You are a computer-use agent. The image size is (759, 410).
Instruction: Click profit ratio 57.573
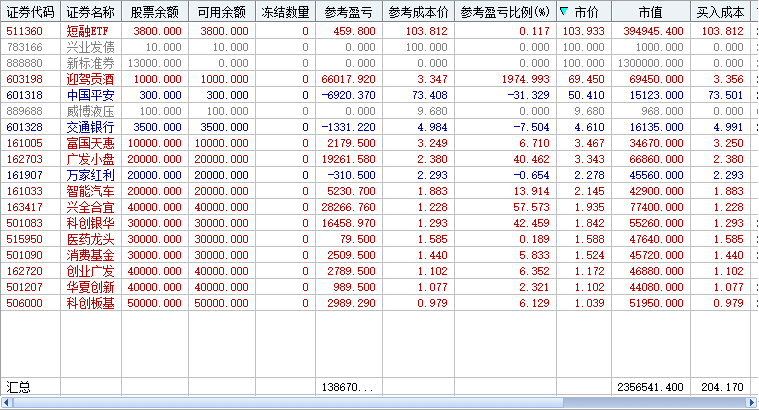531,207
